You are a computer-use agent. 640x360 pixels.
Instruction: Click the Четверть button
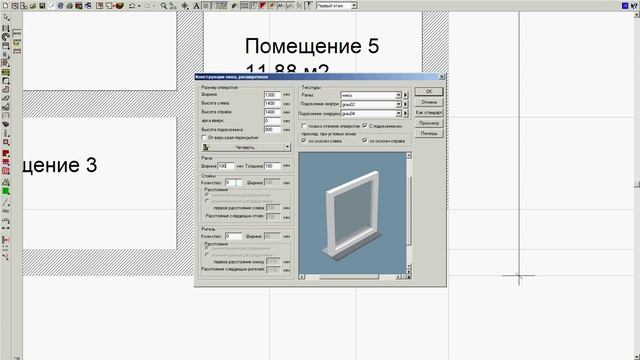tap(246, 147)
